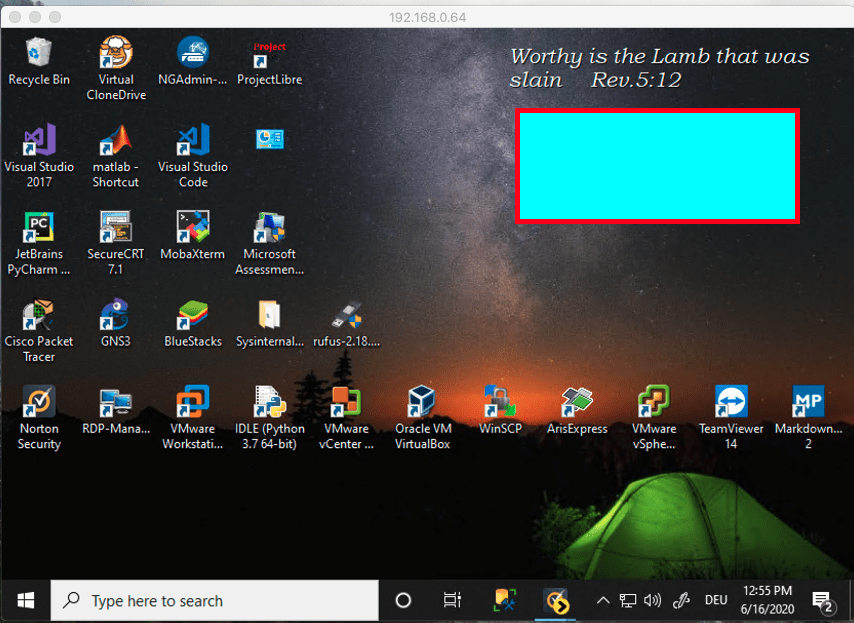Select the TeamViewer 14 shortcut
This screenshot has height=623, width=854.
(731, 403)
